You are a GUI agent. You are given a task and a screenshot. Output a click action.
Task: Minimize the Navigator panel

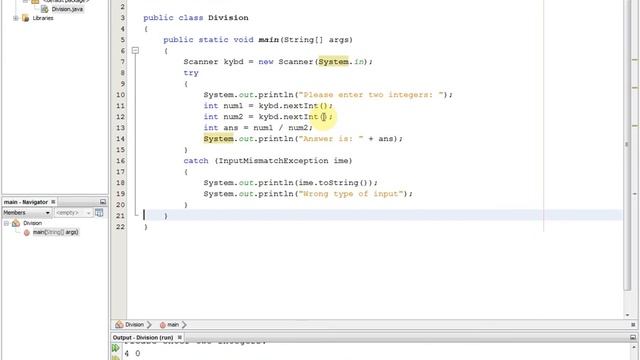pos(102,202)
